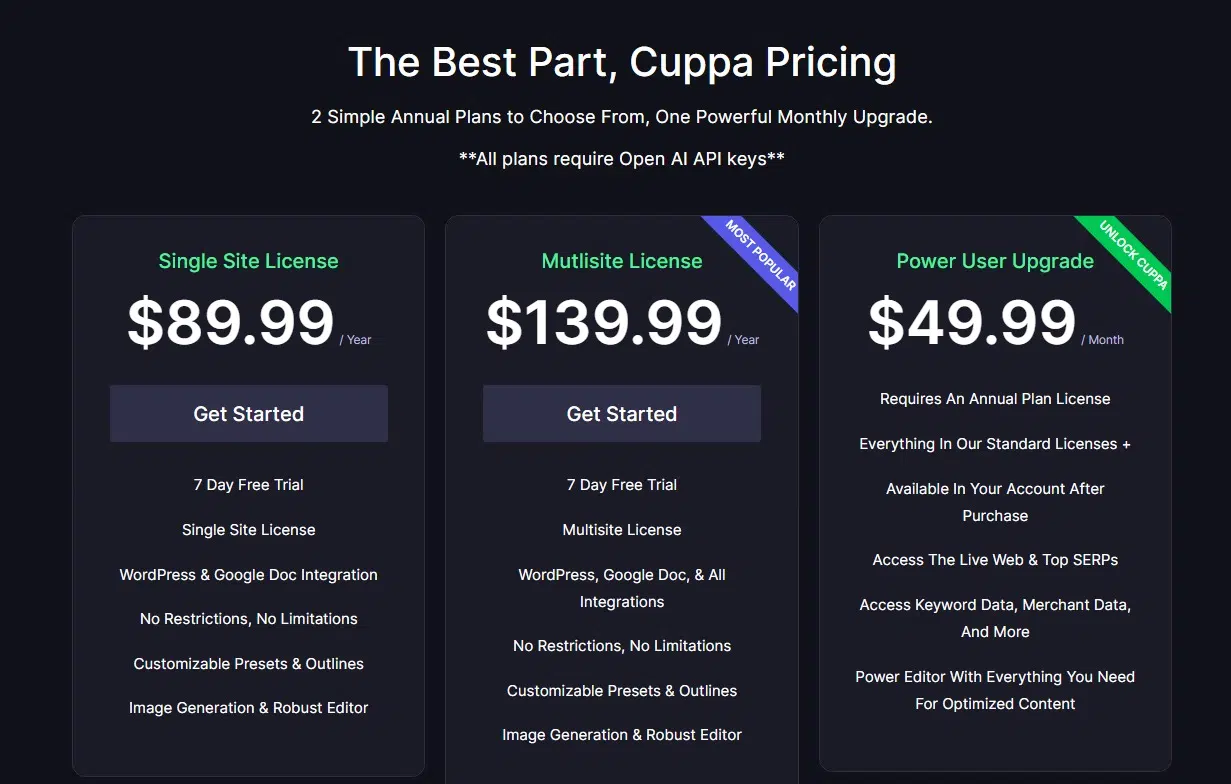Select the Power User Upgrade heading
The image size is (1231, 784).
994,261
